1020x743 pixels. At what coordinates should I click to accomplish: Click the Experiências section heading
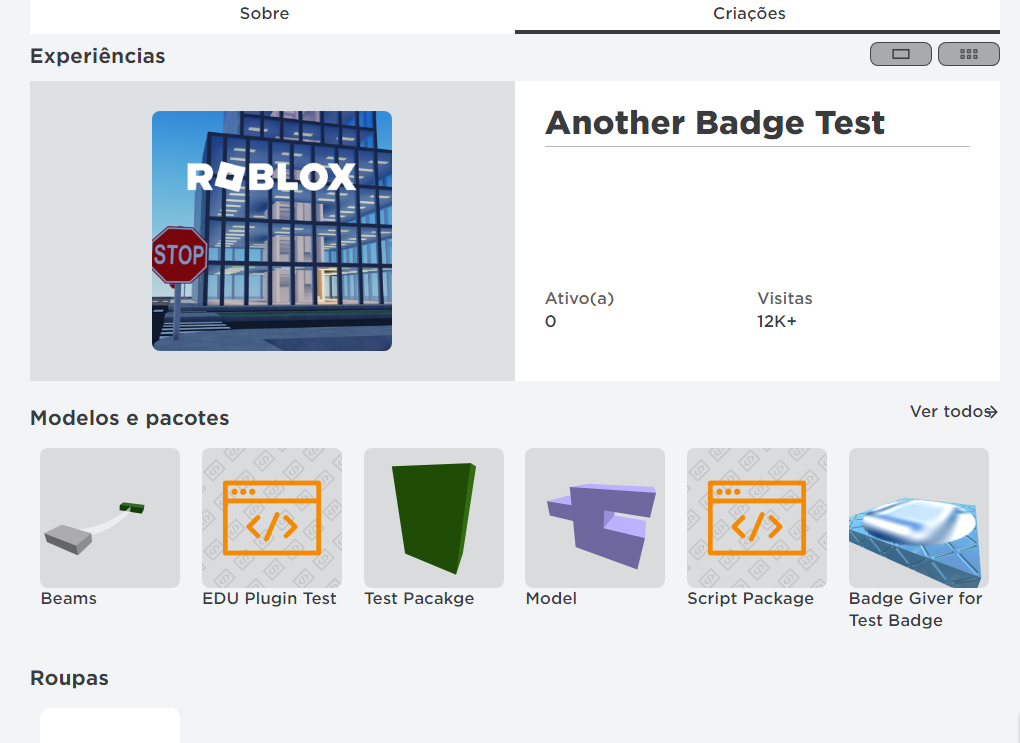(x=98, y=56)
